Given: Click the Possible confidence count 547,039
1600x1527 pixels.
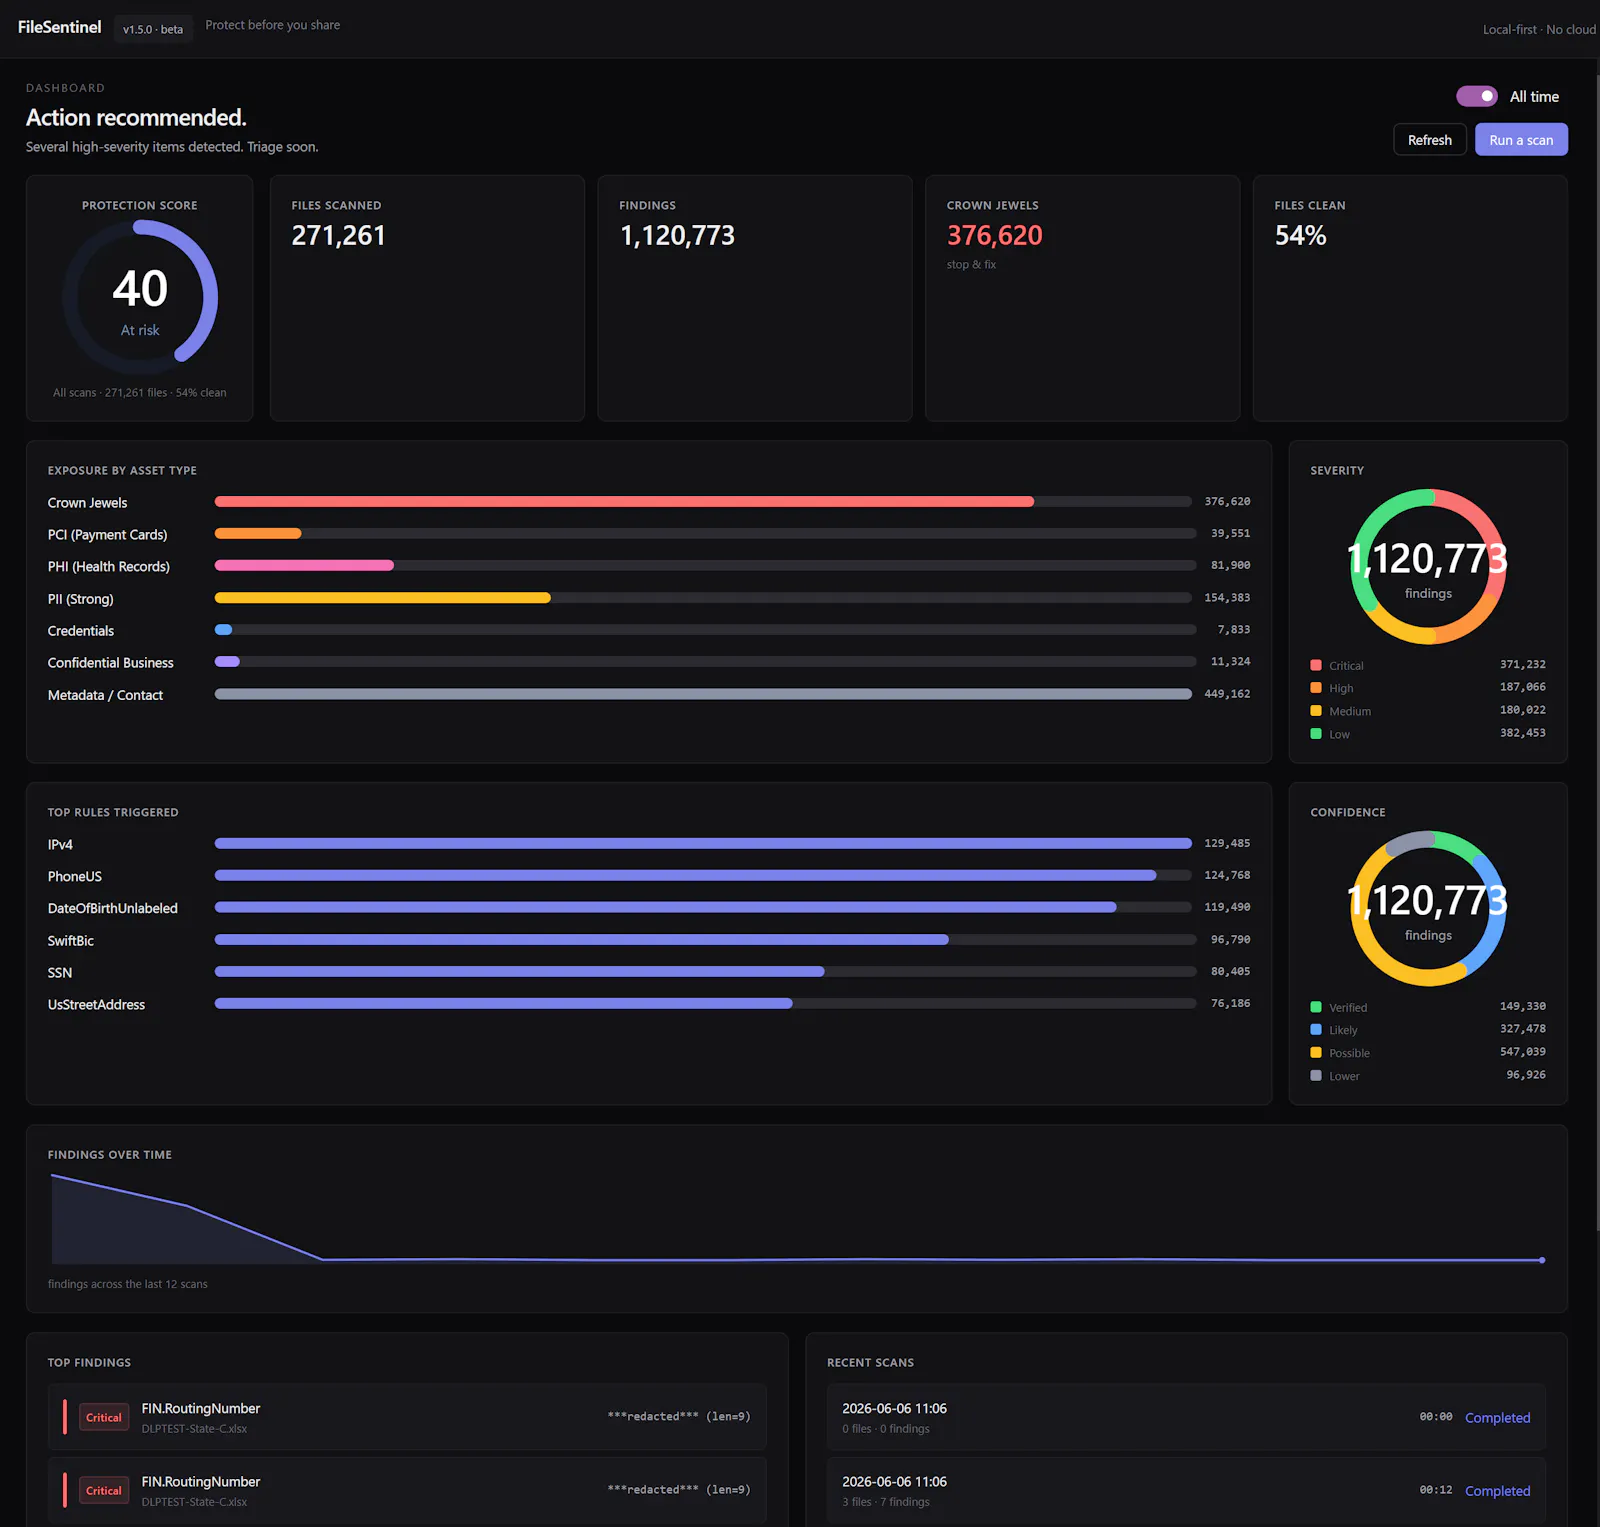Looking at the screenshot, I should click(1522, 1052).
